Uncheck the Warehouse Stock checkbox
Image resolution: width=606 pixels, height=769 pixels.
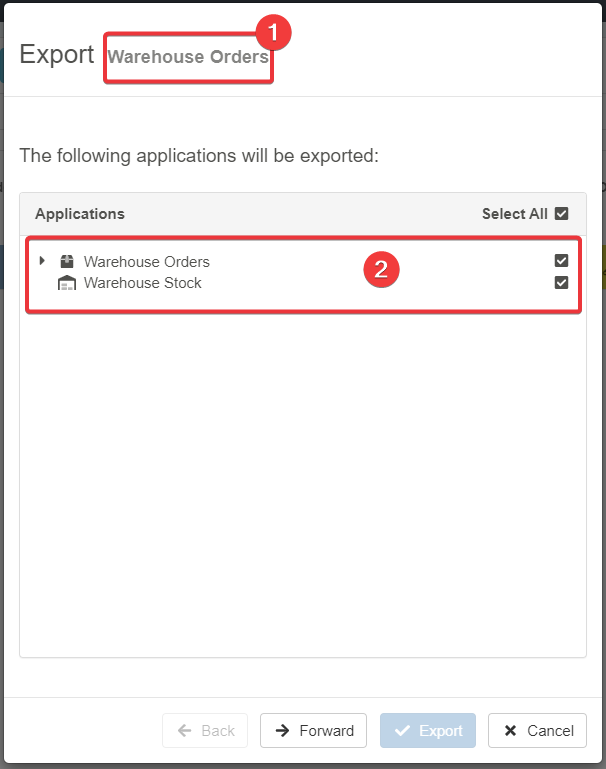coord(561,282)
